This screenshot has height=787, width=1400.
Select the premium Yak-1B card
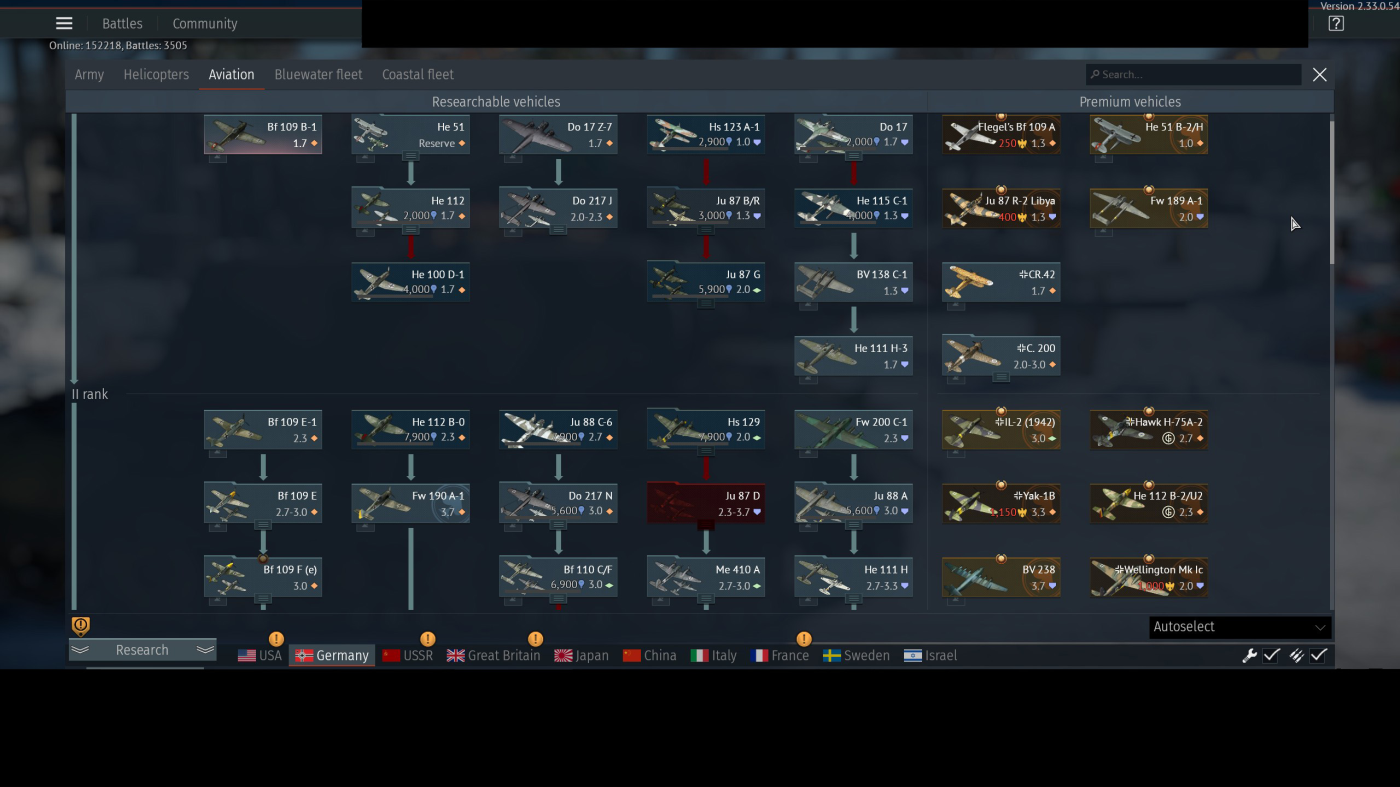point(1001,504)
